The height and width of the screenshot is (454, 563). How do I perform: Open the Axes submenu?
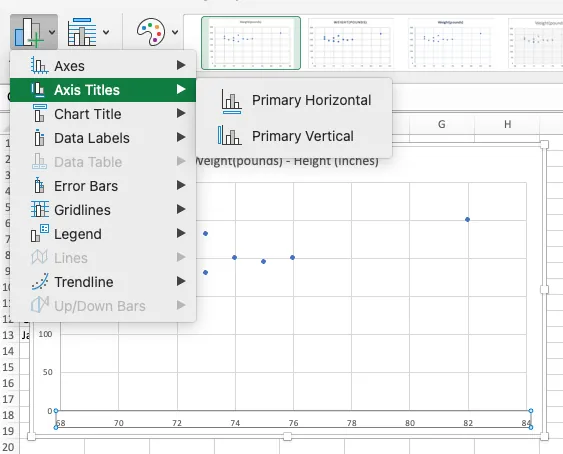[103, 66]
